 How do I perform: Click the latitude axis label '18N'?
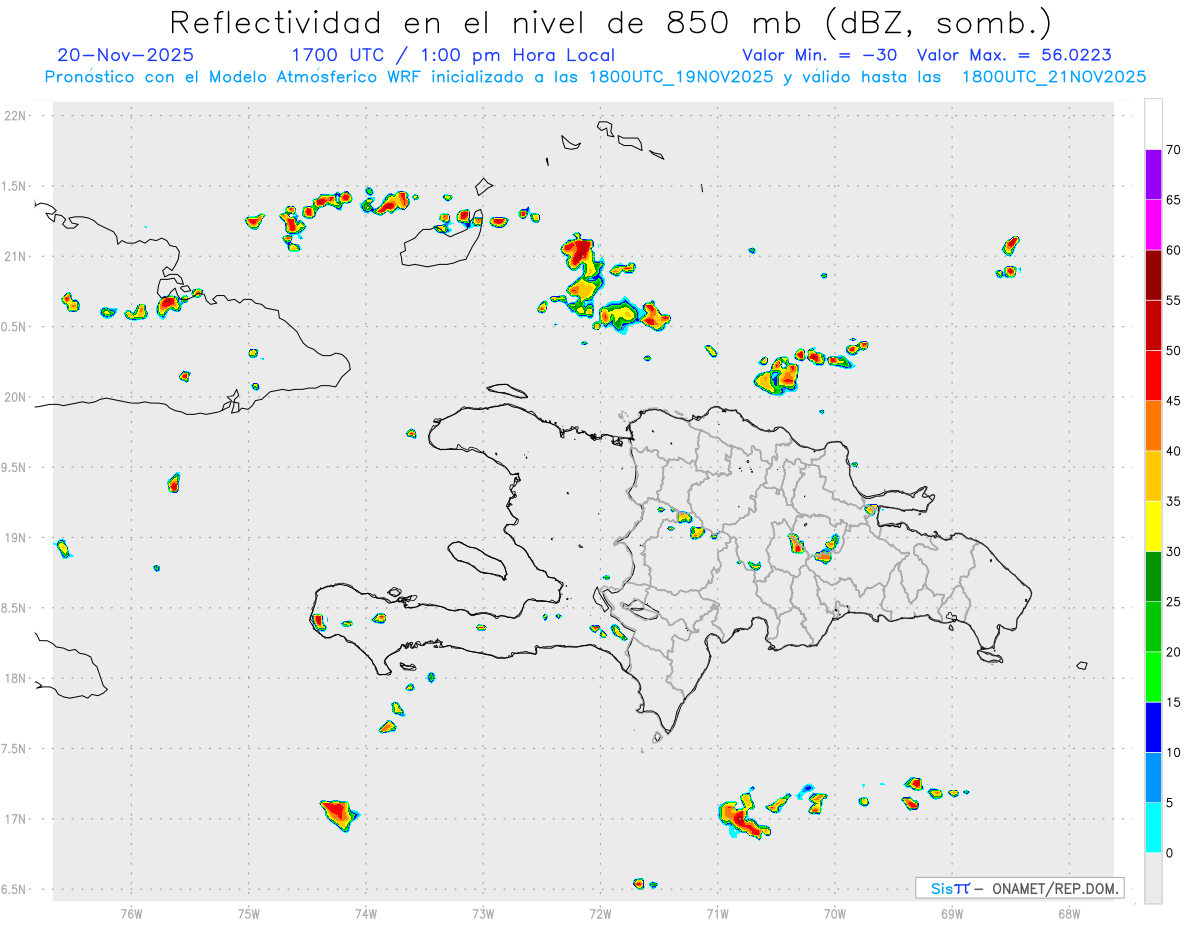click(16, 679)
